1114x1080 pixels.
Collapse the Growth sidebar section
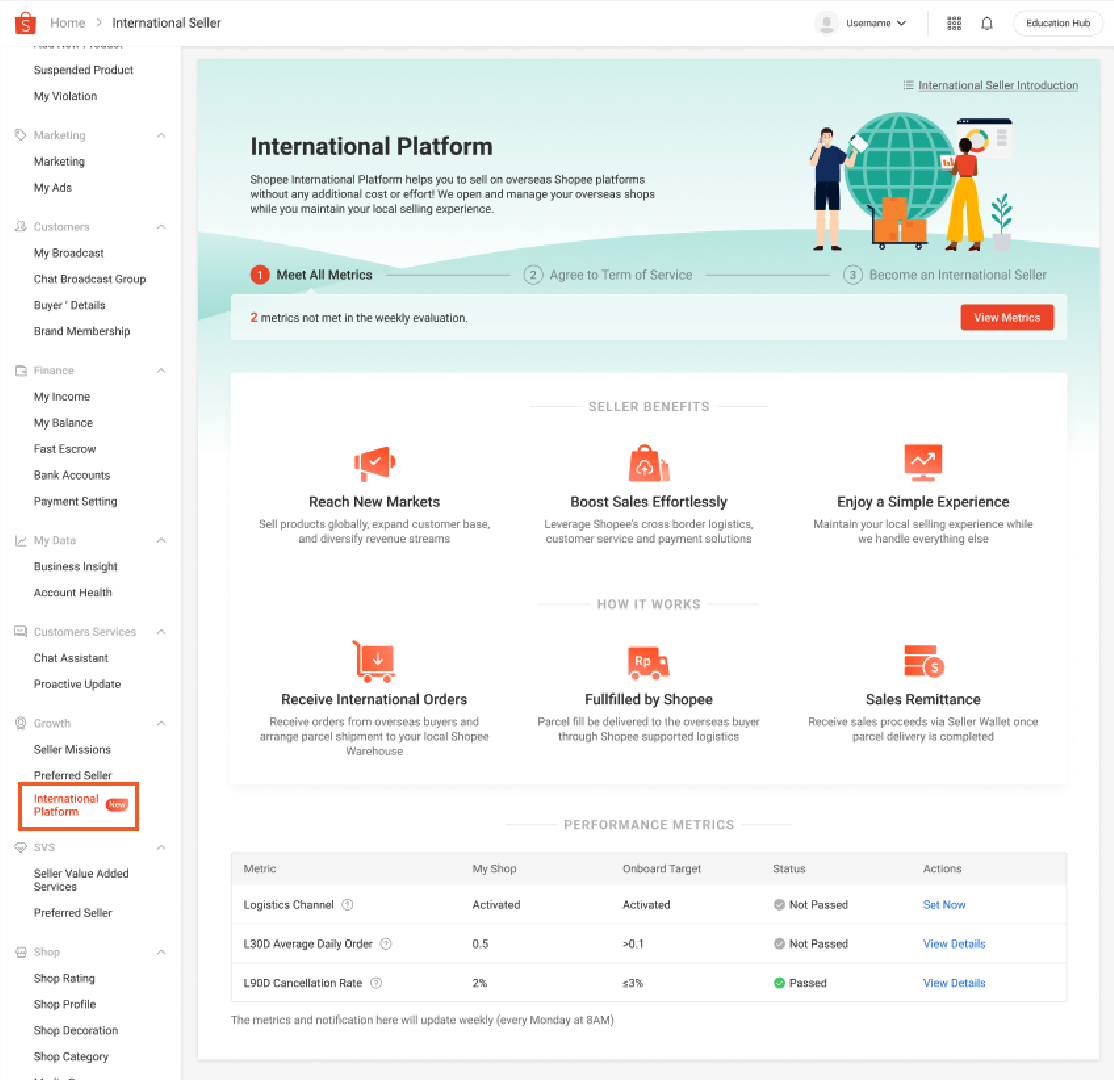point(161,724)
